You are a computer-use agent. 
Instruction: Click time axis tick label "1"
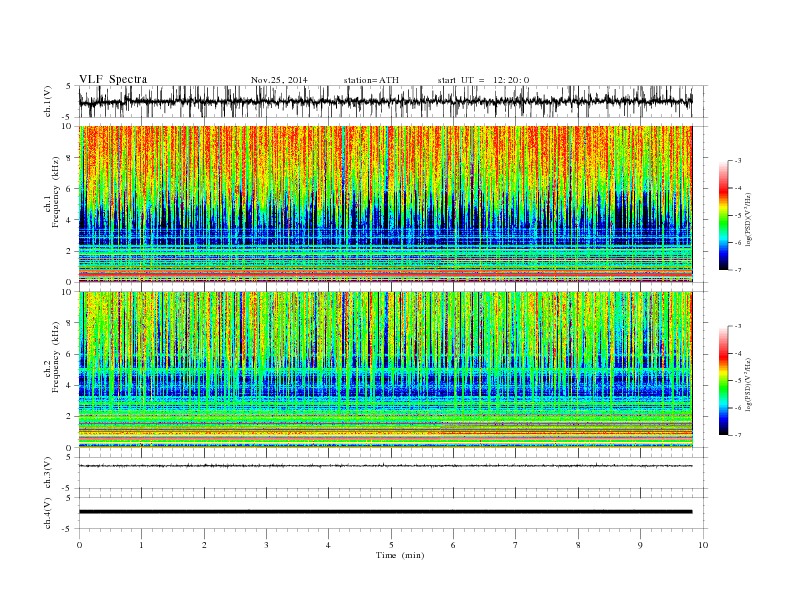141,545
